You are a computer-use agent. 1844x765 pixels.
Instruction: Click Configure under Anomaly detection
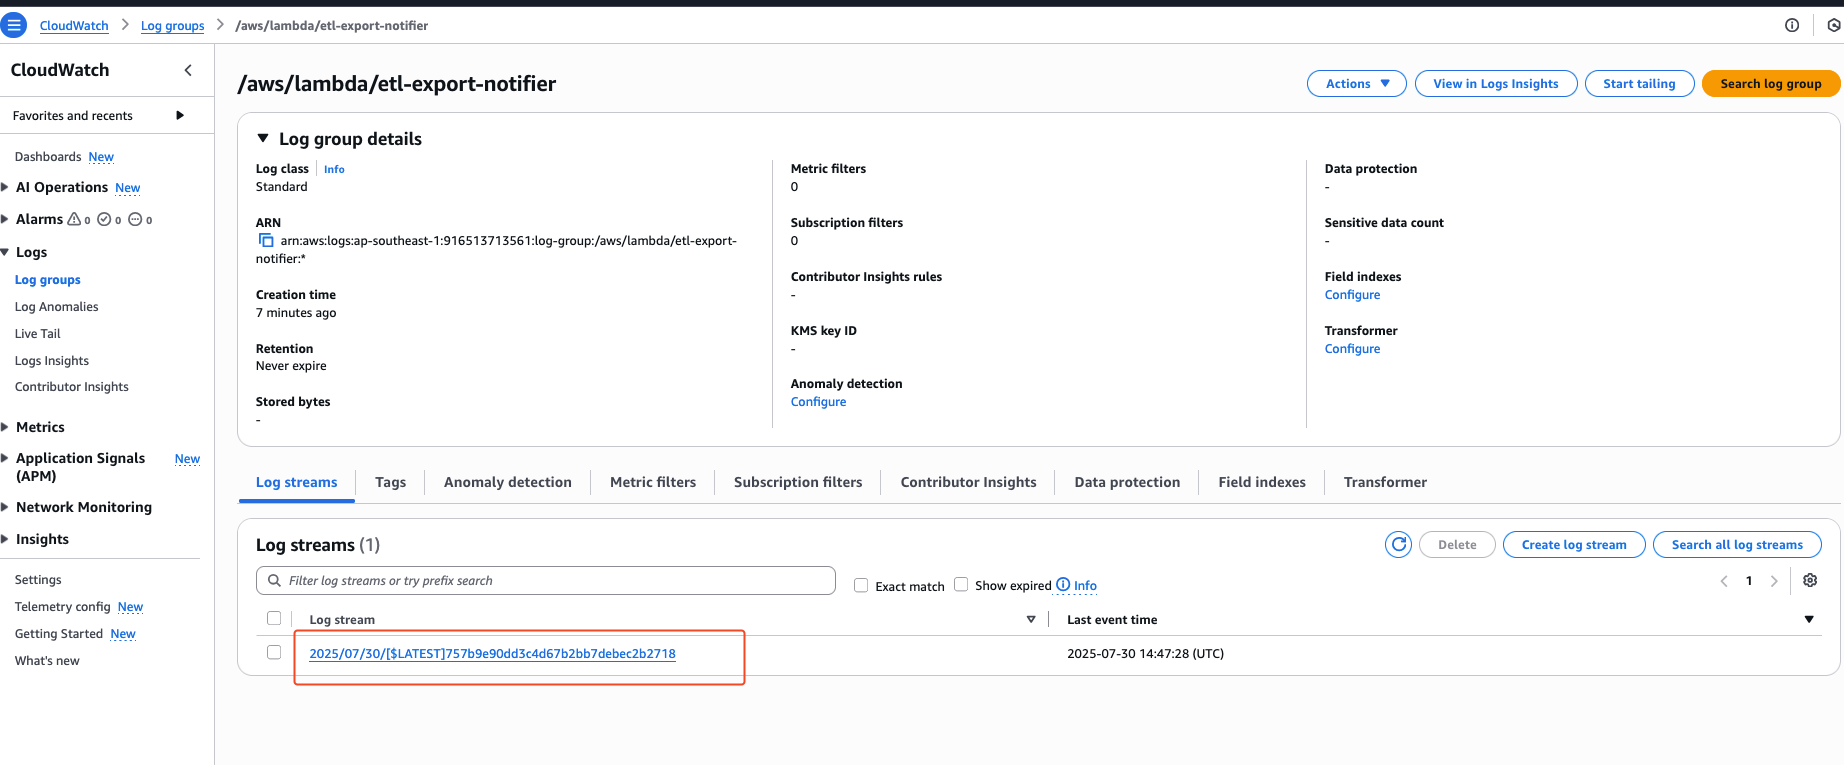[818, 402]
